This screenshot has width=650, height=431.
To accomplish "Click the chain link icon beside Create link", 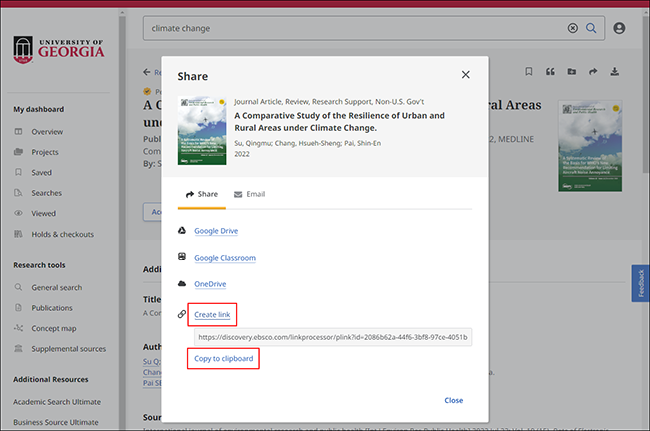I will point(182,314).
